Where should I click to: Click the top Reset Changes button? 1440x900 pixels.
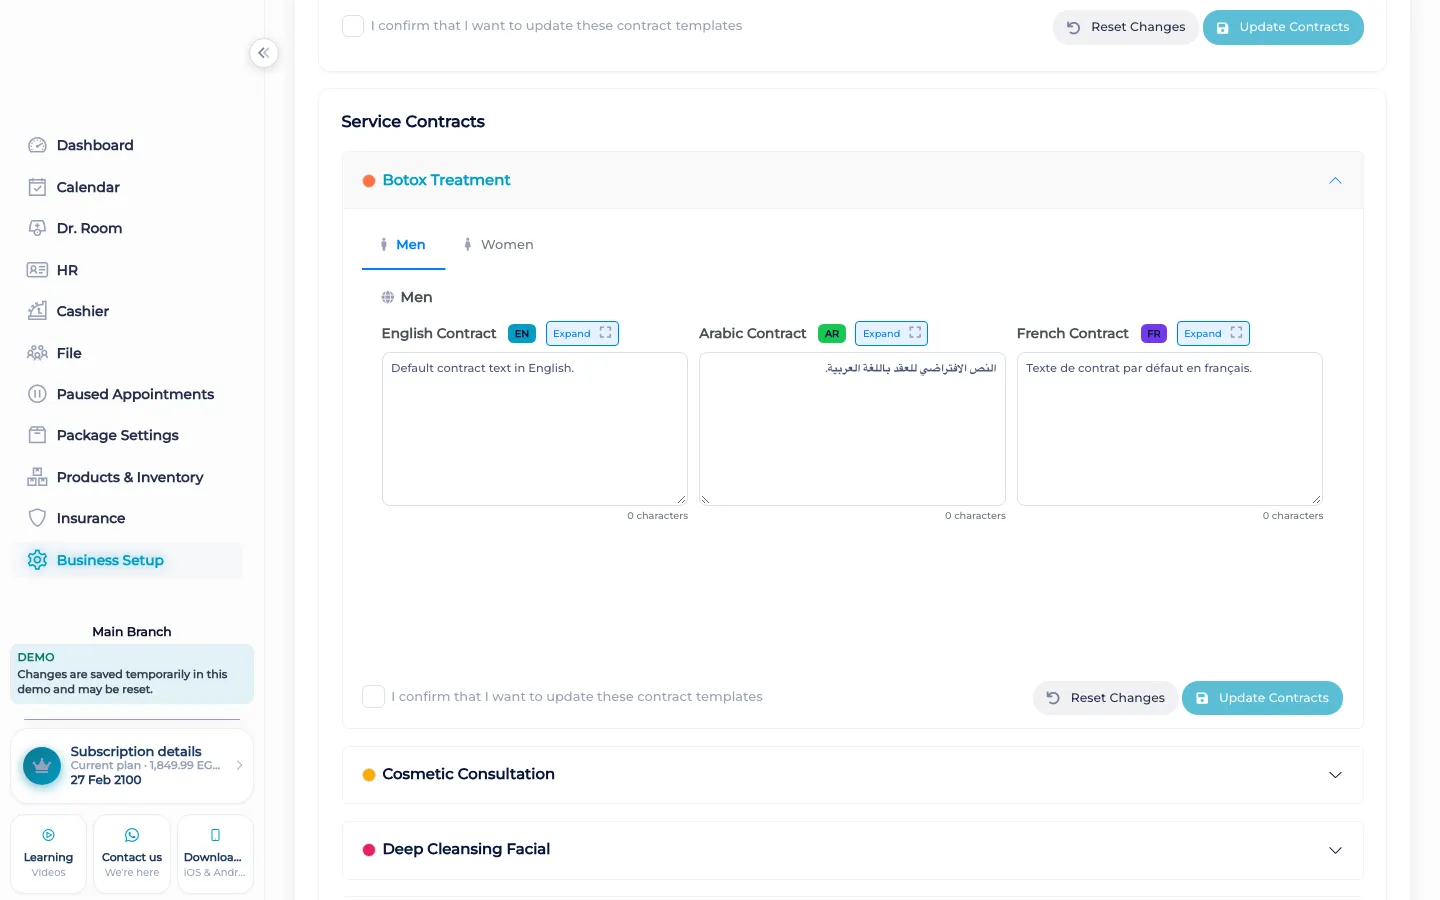tap(1125, 27)
